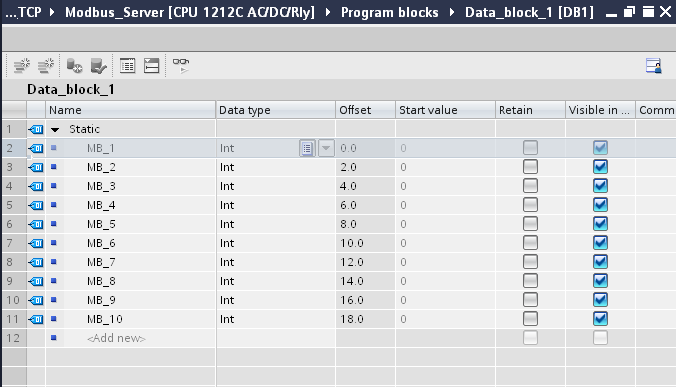Click the tag icon of MB_4
This screenshot has width=676, height=387.
(36, 205)
